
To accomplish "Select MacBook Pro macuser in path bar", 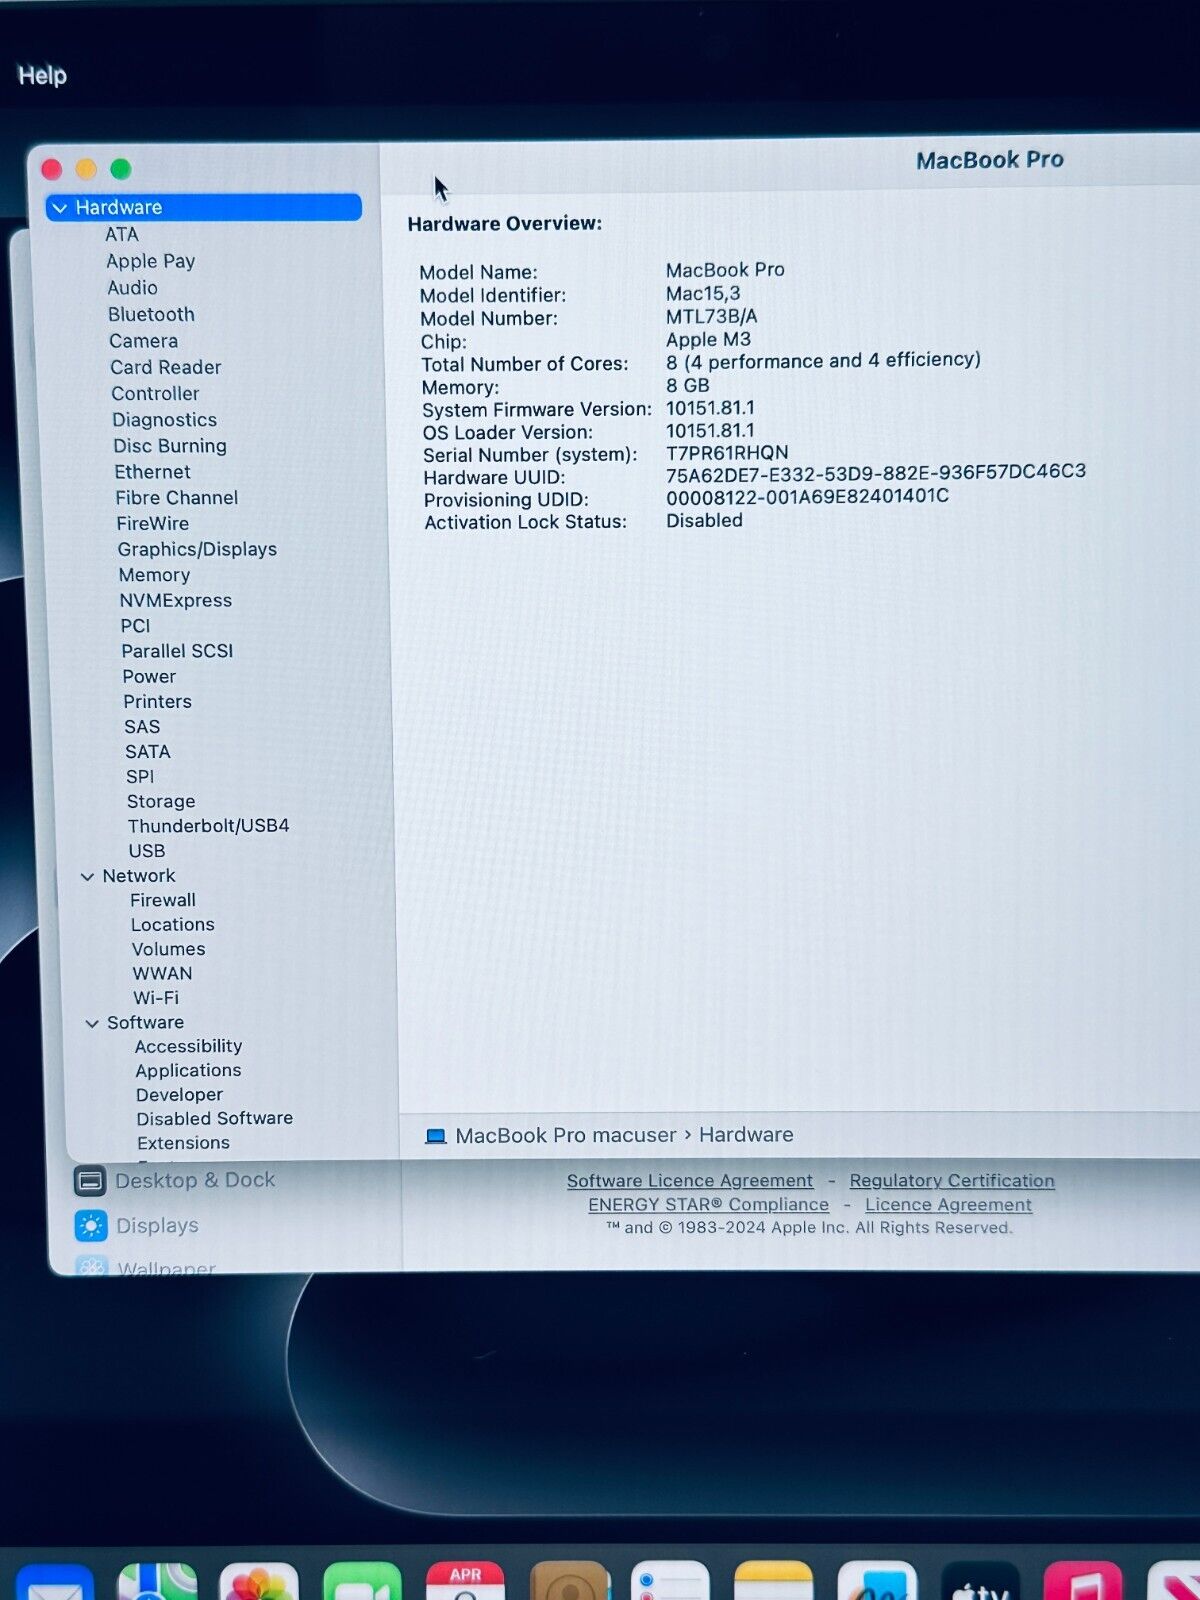I will pyautogui.click(x=566, y=1136).
